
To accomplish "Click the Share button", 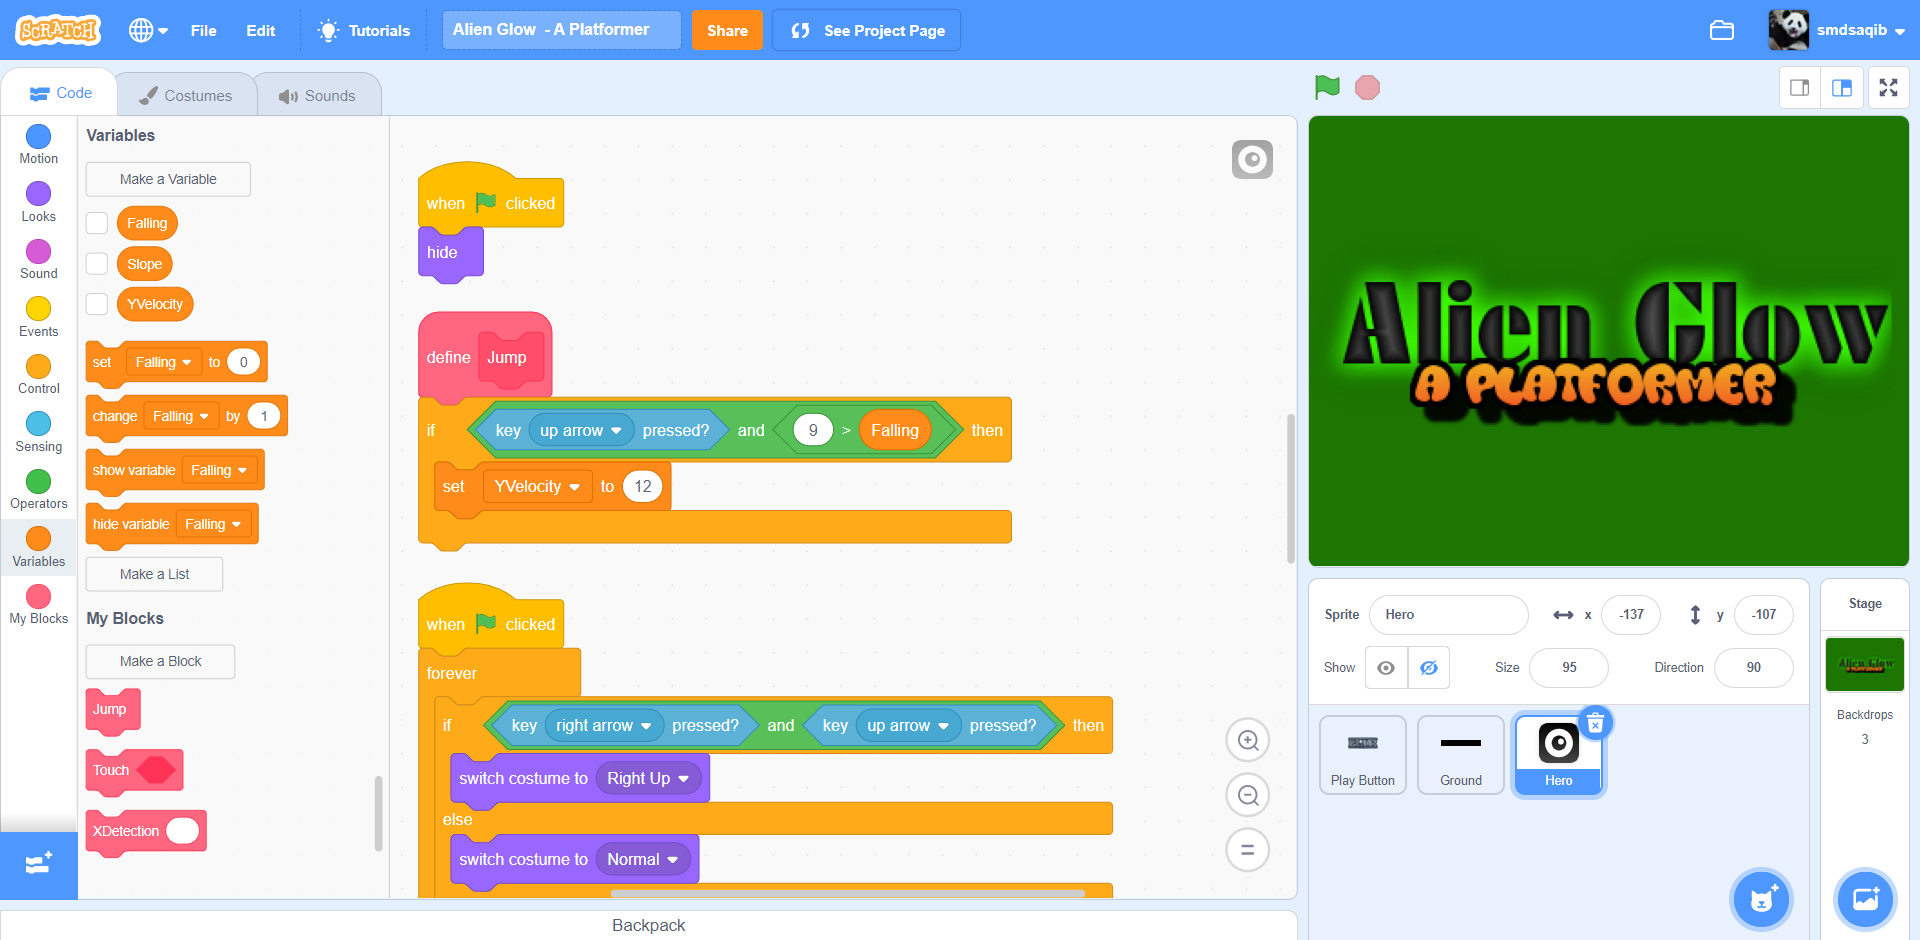I will 727,30.
